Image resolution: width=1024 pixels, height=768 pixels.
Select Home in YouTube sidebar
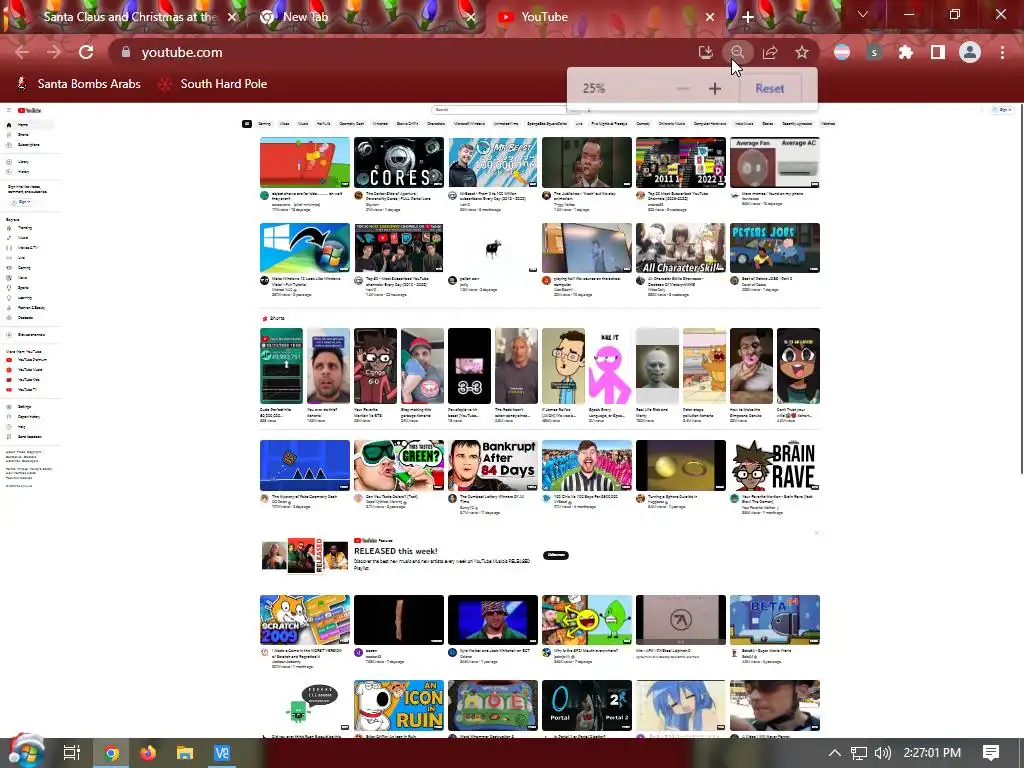[29, 125]
